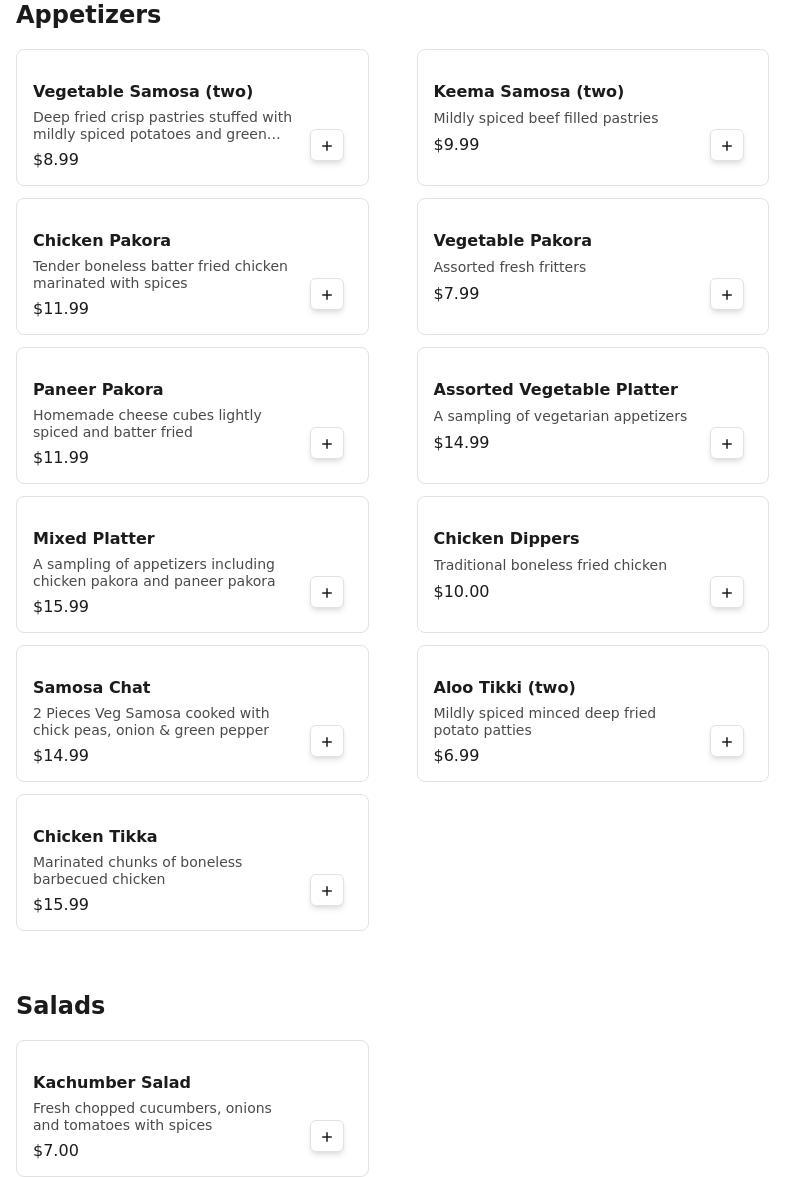The image size is (785, 1177).
Task: Add Assorted Vegetable Platter to order
Action: pos(727,444)
